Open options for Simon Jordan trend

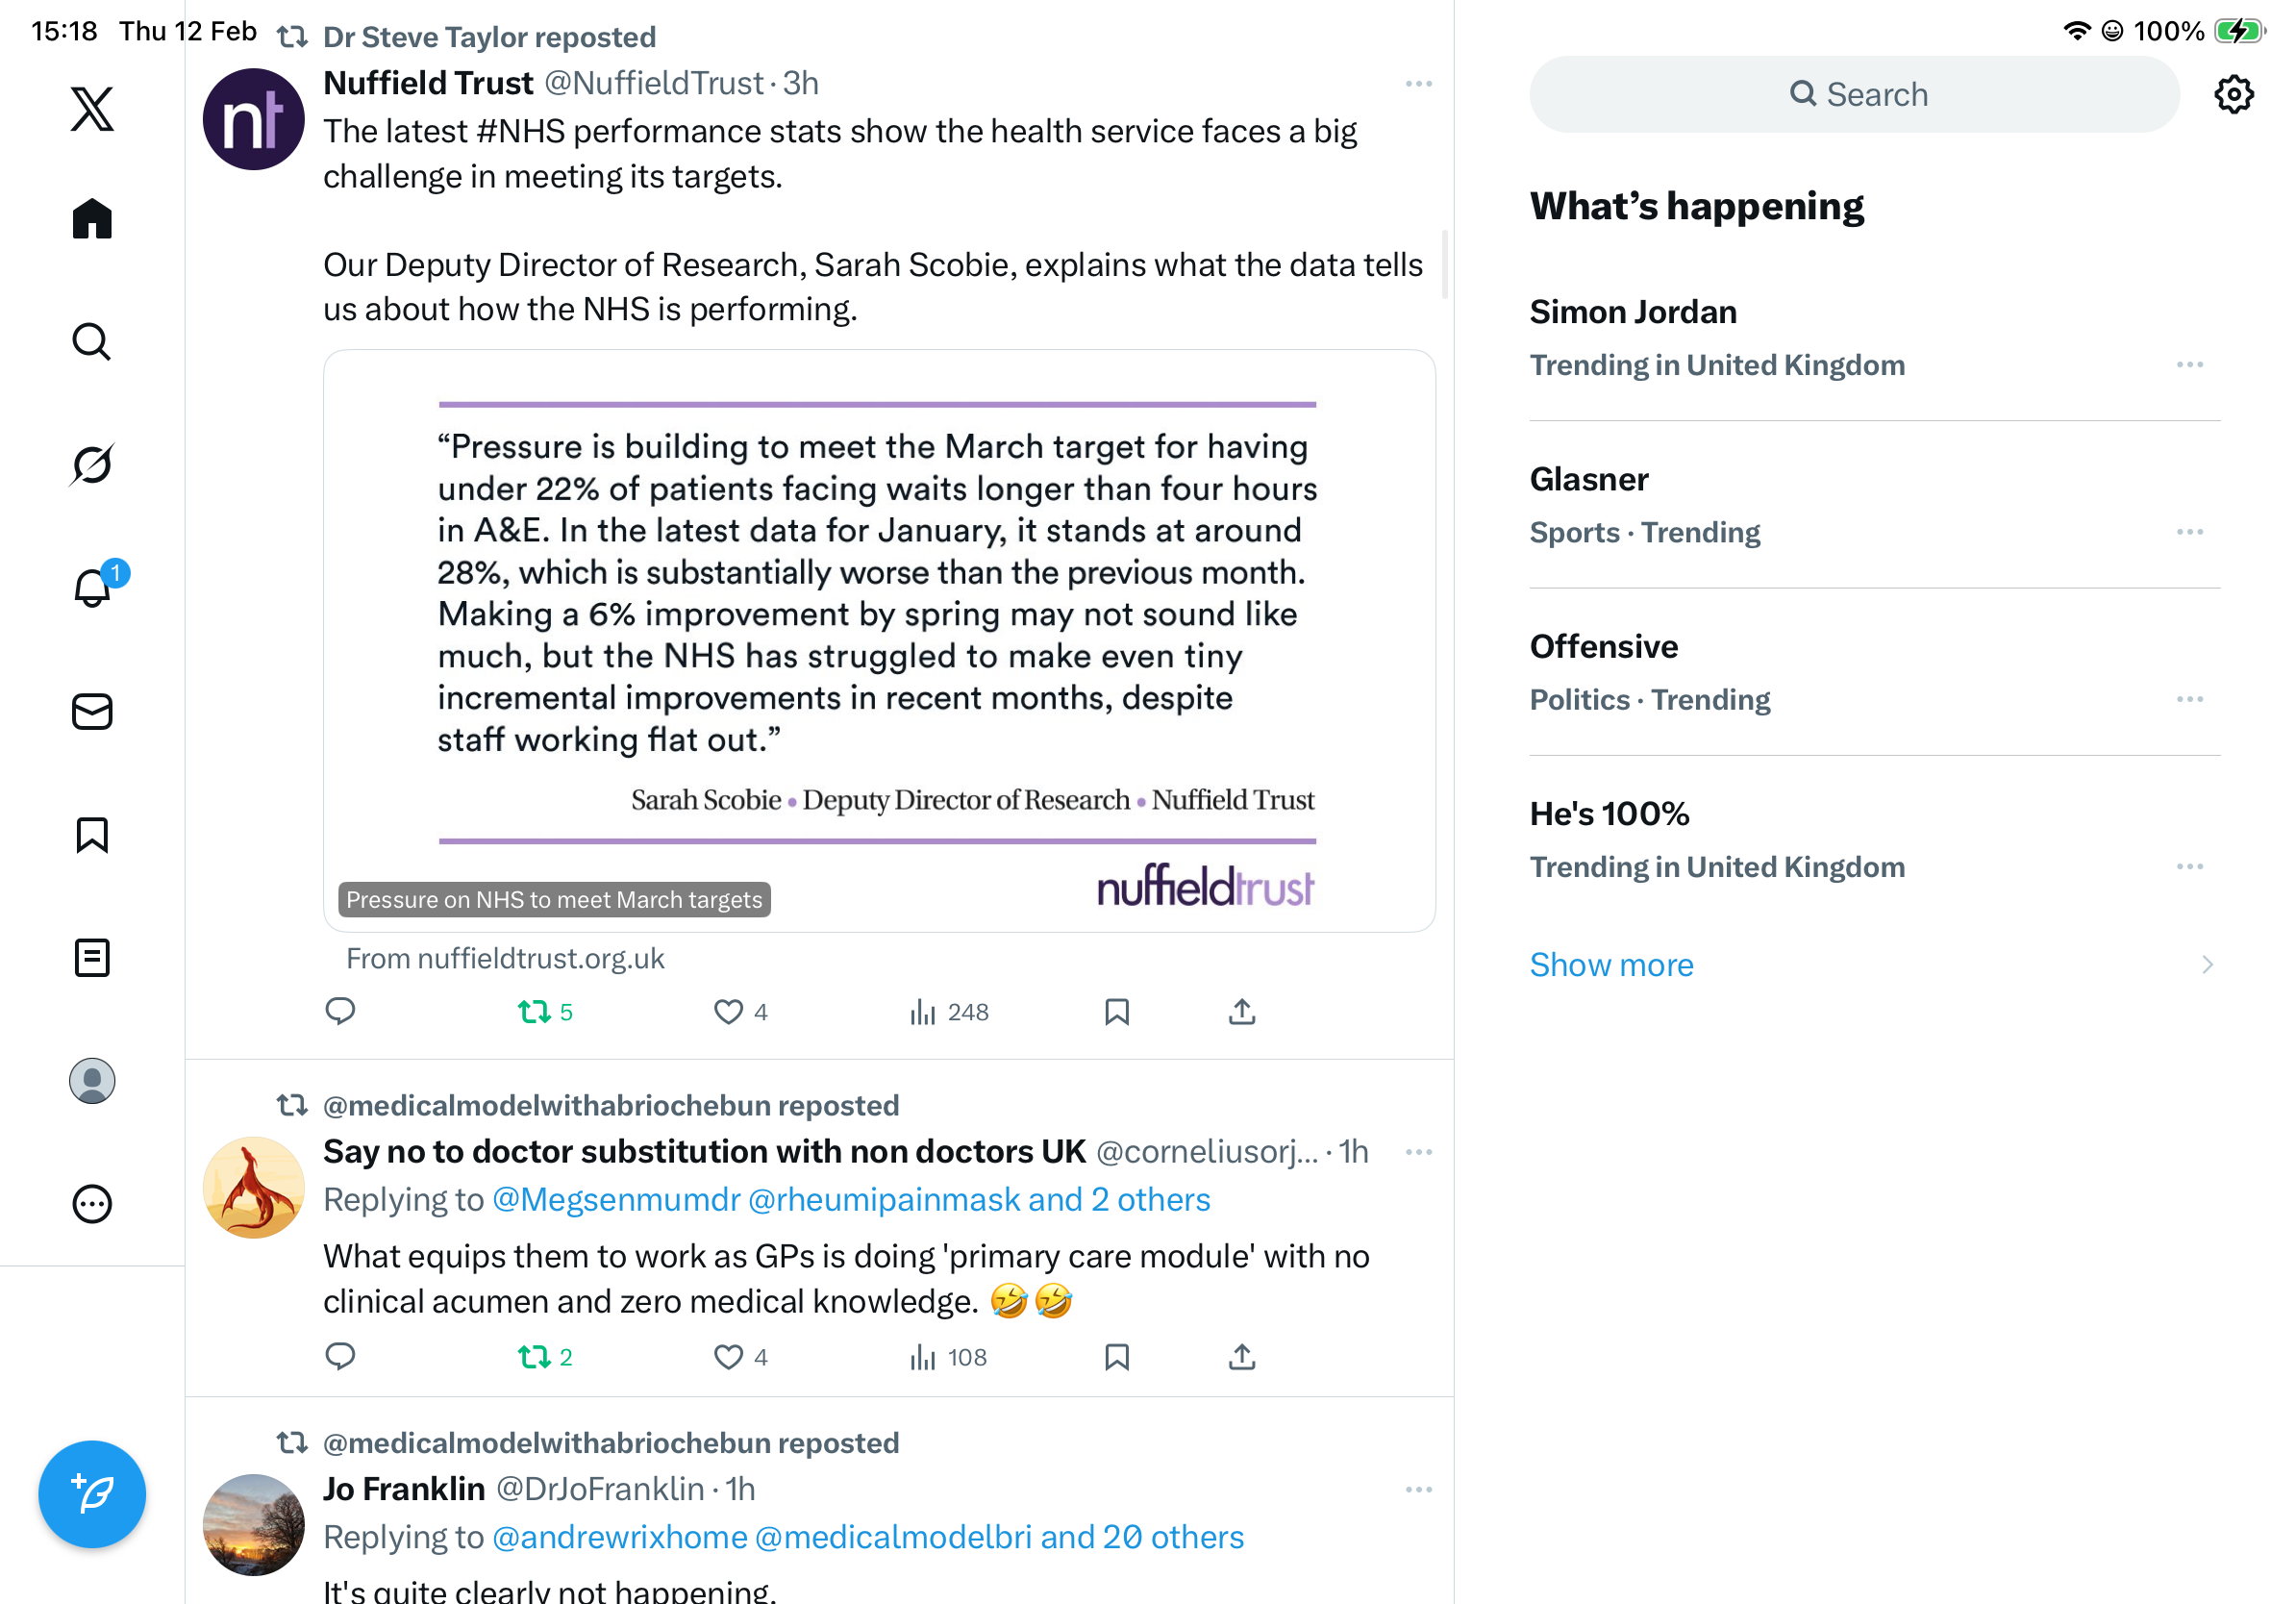pos(2189,365)
